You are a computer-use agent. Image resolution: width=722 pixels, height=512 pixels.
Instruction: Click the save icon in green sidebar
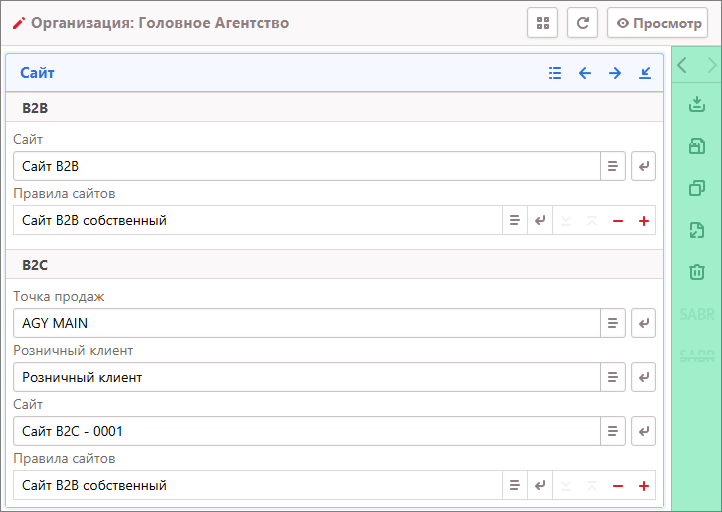coord(697,147)
